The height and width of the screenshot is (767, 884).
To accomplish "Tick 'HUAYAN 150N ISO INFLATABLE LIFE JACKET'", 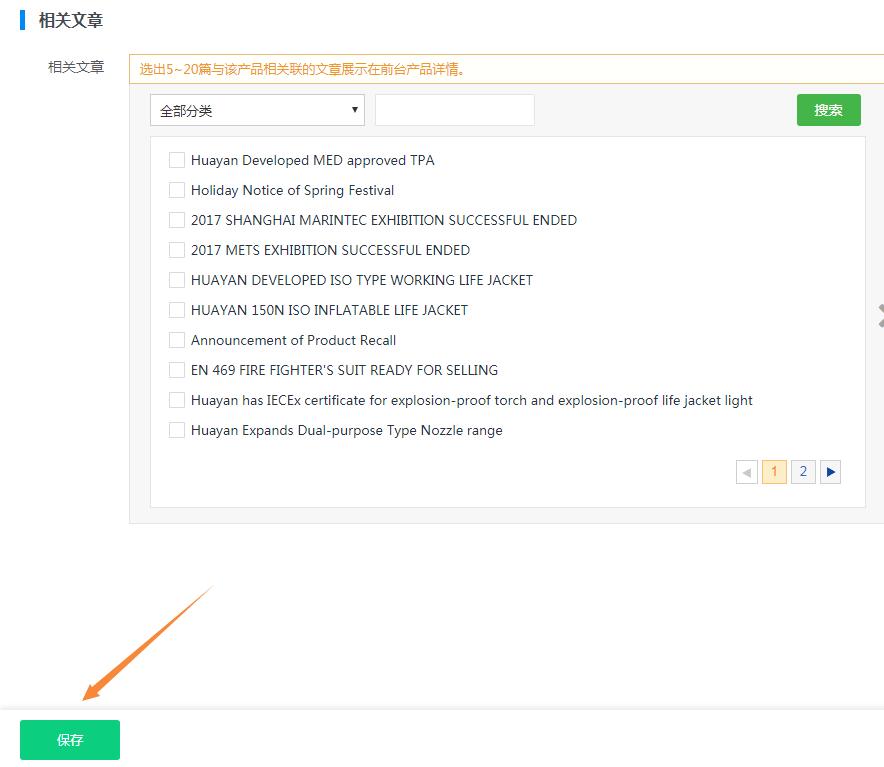I will tap(177, 310).
